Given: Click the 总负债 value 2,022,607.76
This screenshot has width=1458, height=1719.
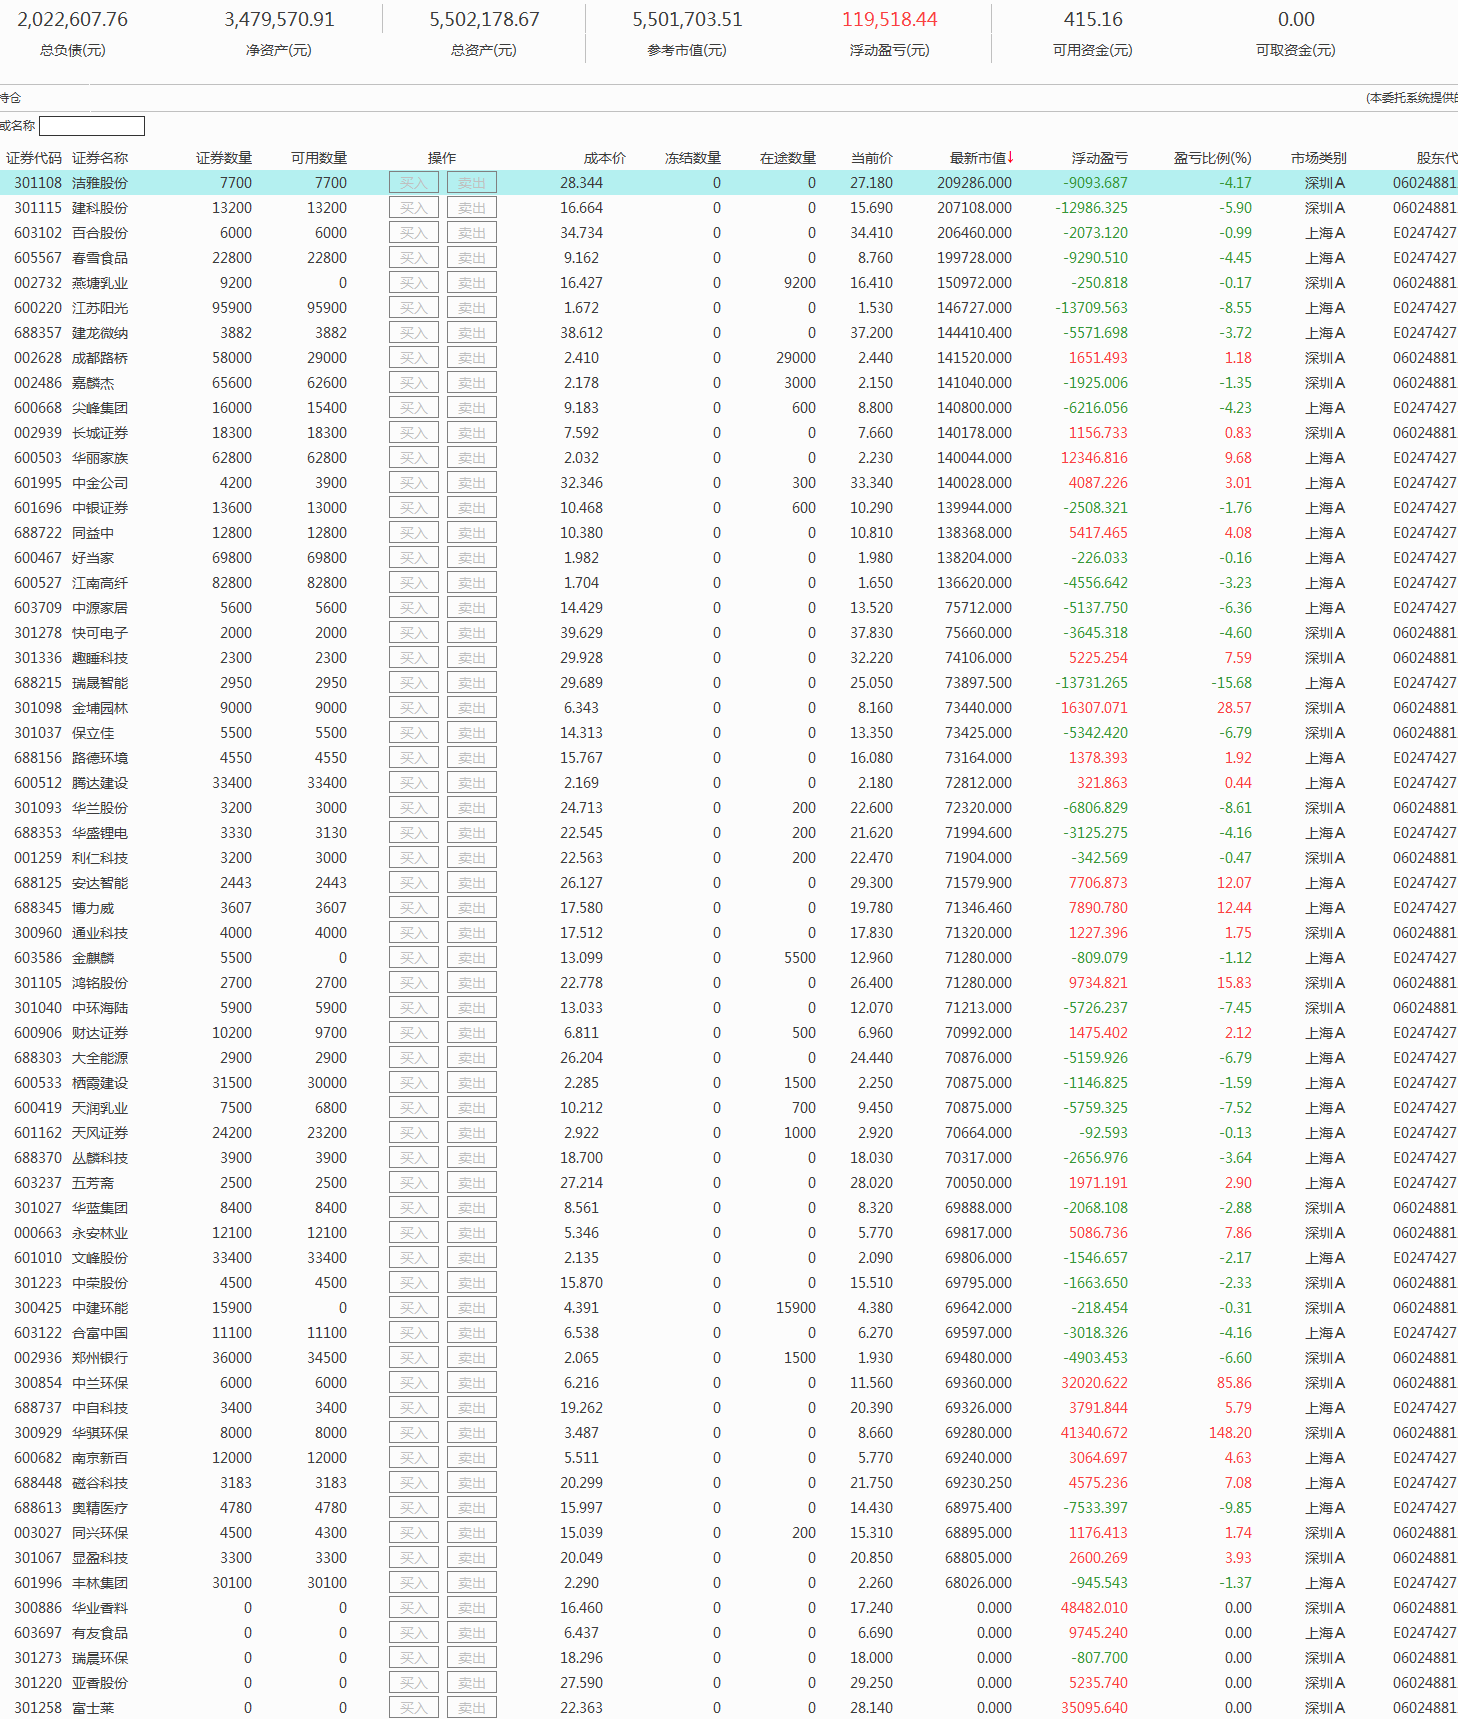Looking at the screenshot, I should (x=73, y=19).
